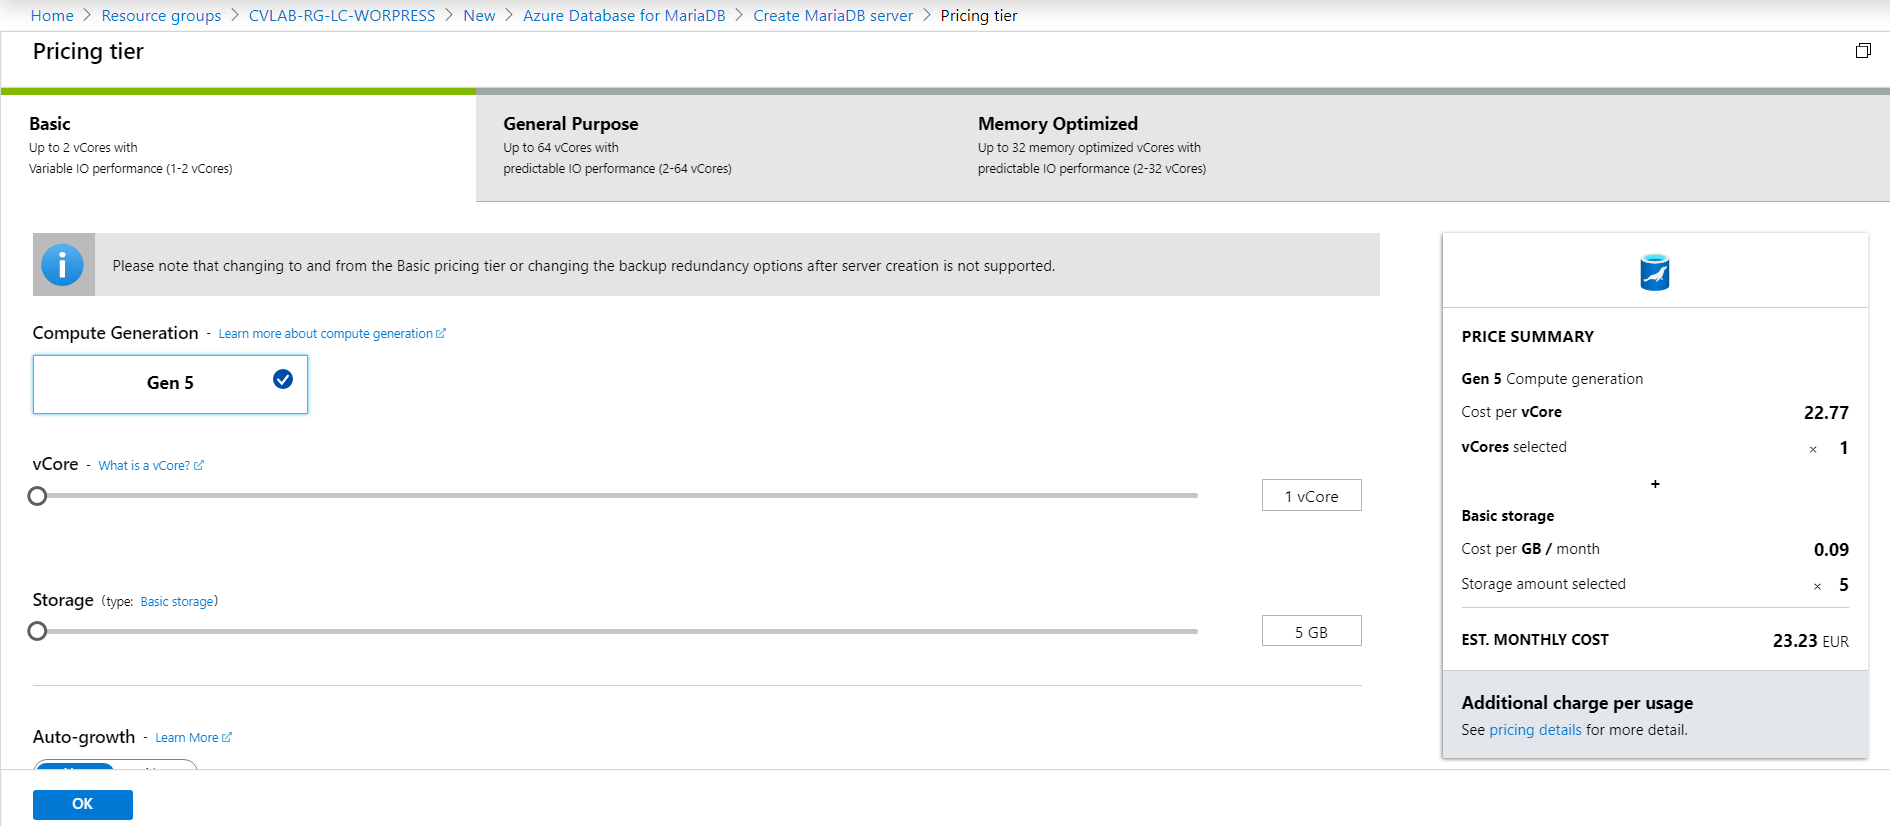
Task: Click the maximize blade icon near Pricing tier title
Action: pyautogui.click(x=1863, y=51)
